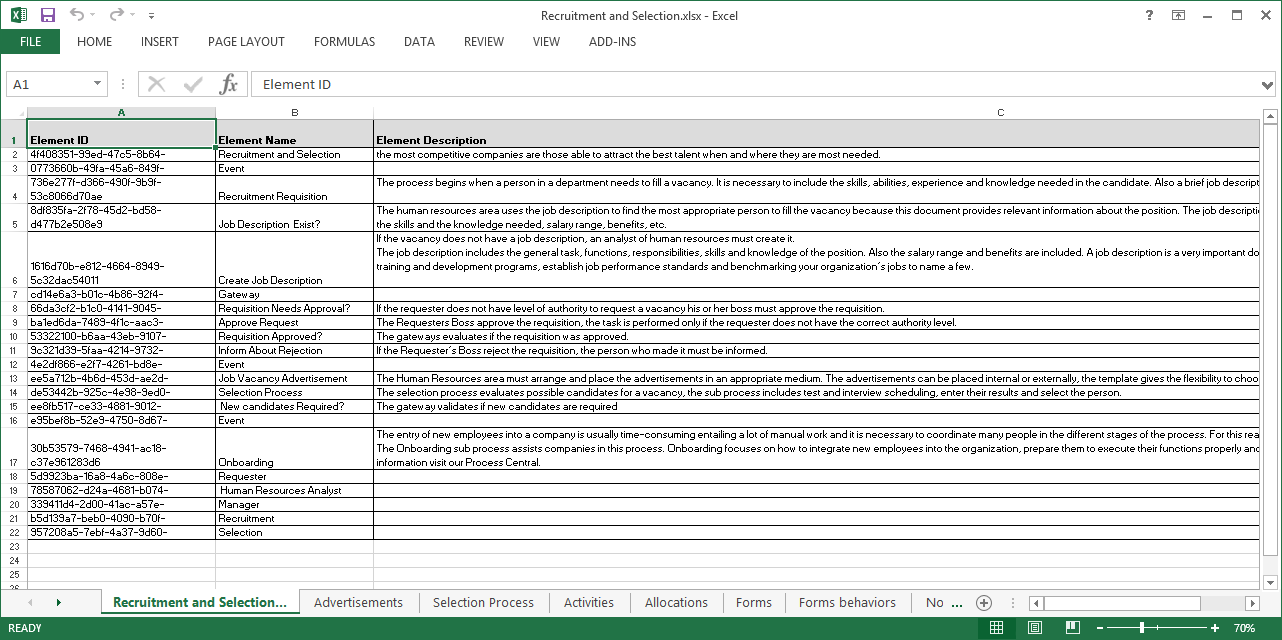Switch to the HOME ribbon tab

[x=94, y=42]
